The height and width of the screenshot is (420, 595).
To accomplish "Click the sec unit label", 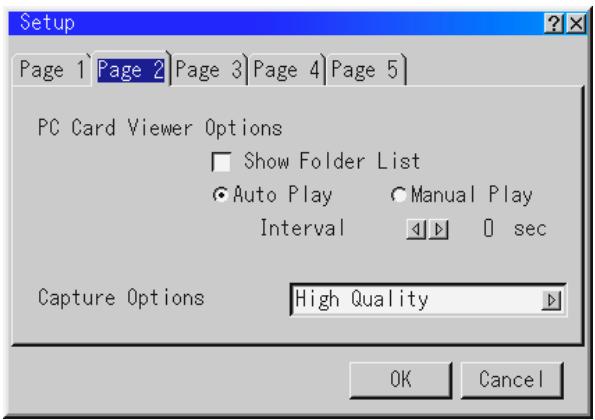I will click(530, 229).
